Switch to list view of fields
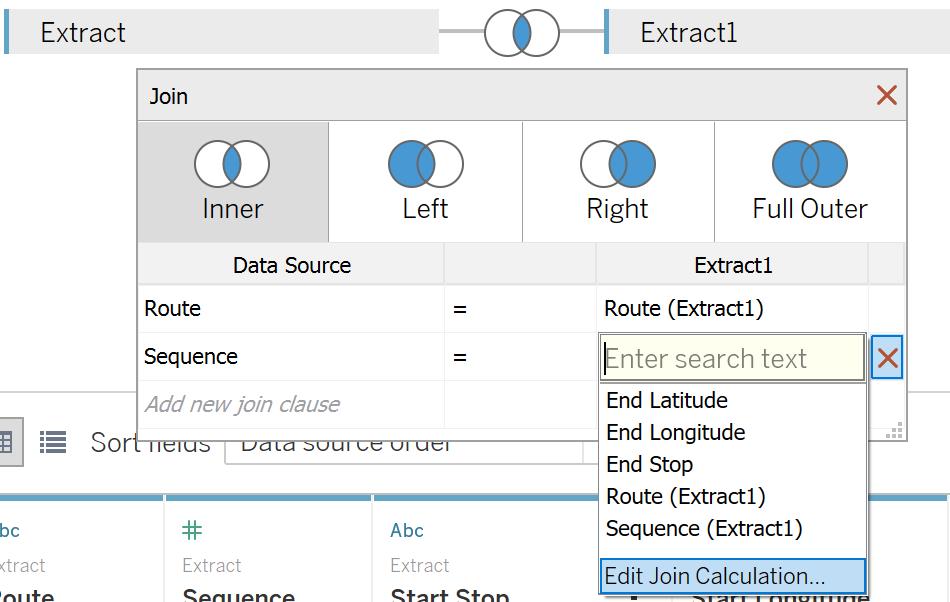The width and height of the screenshot is (950, 602). click(x=53, y=442)
